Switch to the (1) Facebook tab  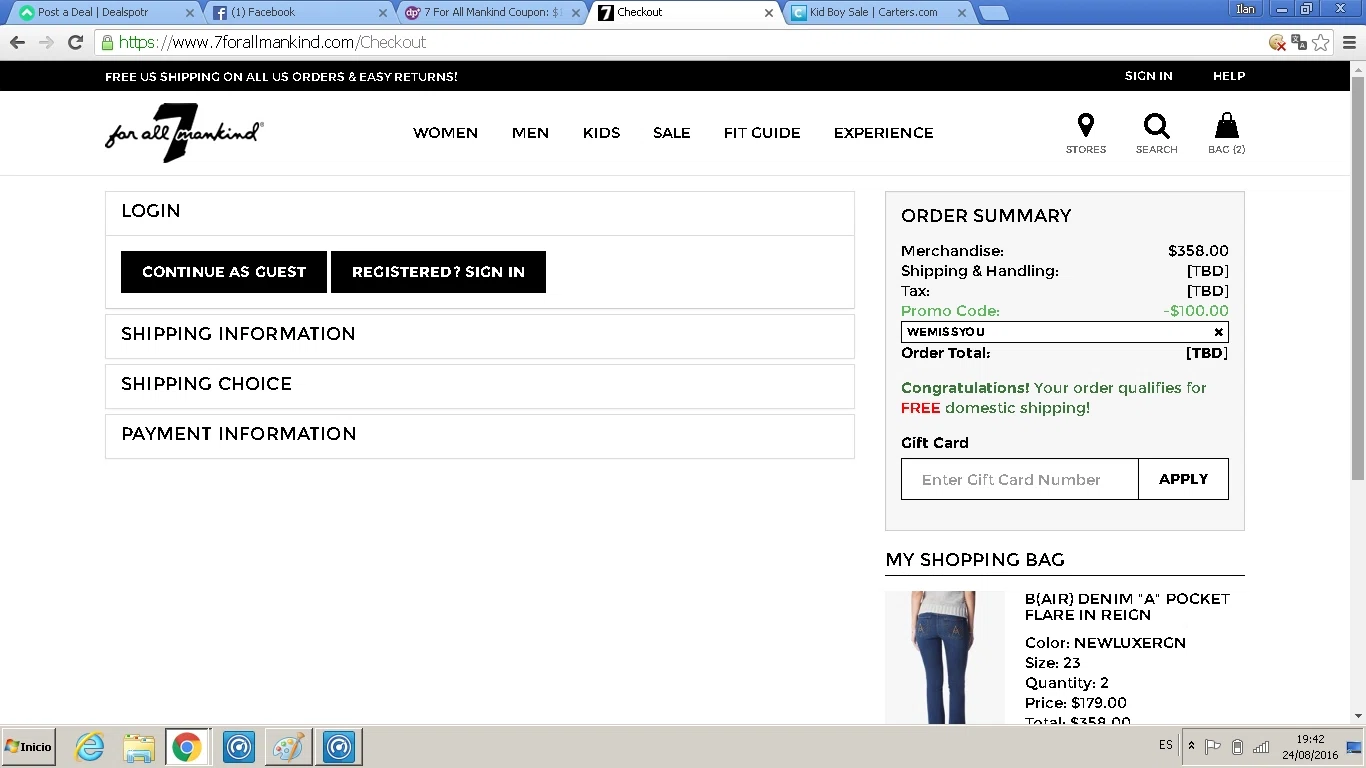point(297,13)
